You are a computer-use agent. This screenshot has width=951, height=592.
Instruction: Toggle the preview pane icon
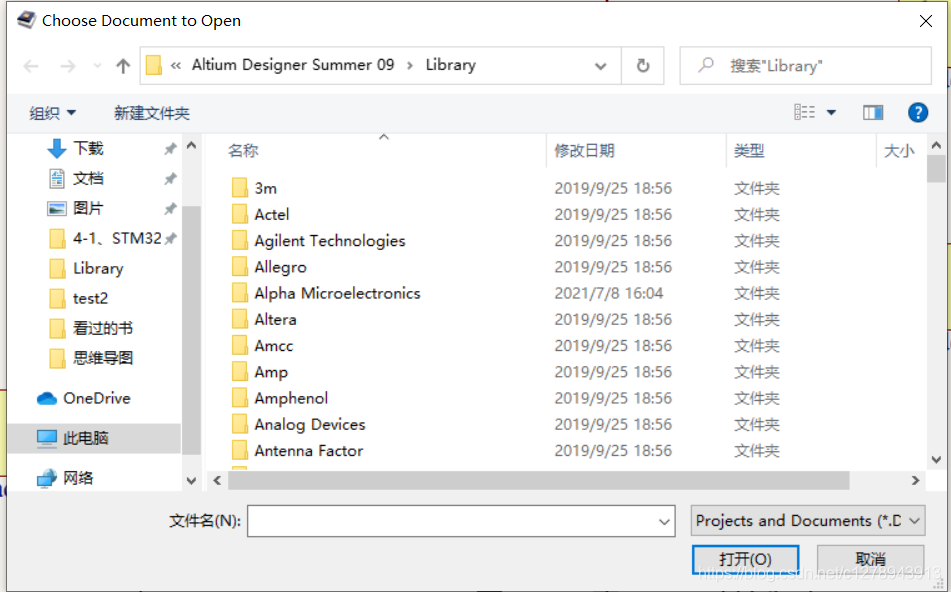873,113
